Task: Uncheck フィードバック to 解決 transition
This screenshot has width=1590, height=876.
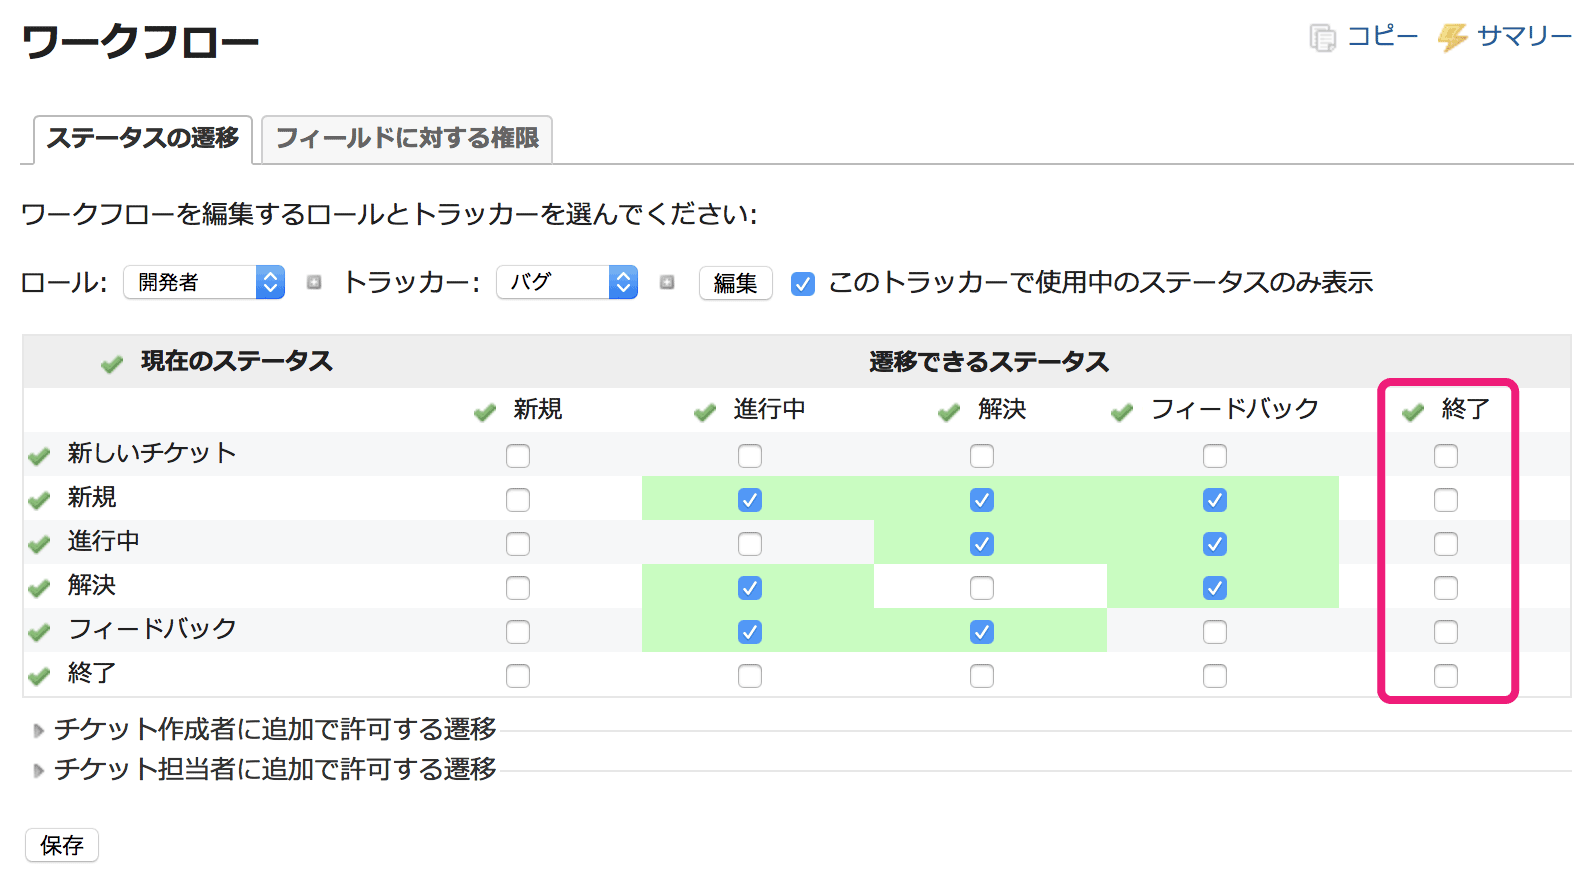Action: point(982,632)
